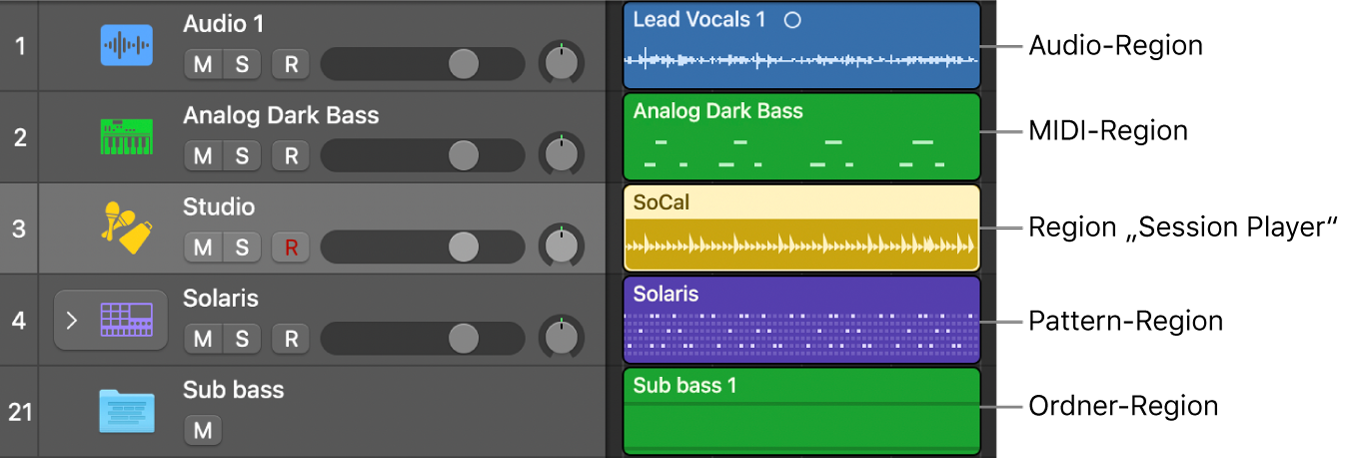Screen dimensions: 1349x458
Task: Select the Analog Dark Bass keyboard icon
Action: click(x=126, y=137)
